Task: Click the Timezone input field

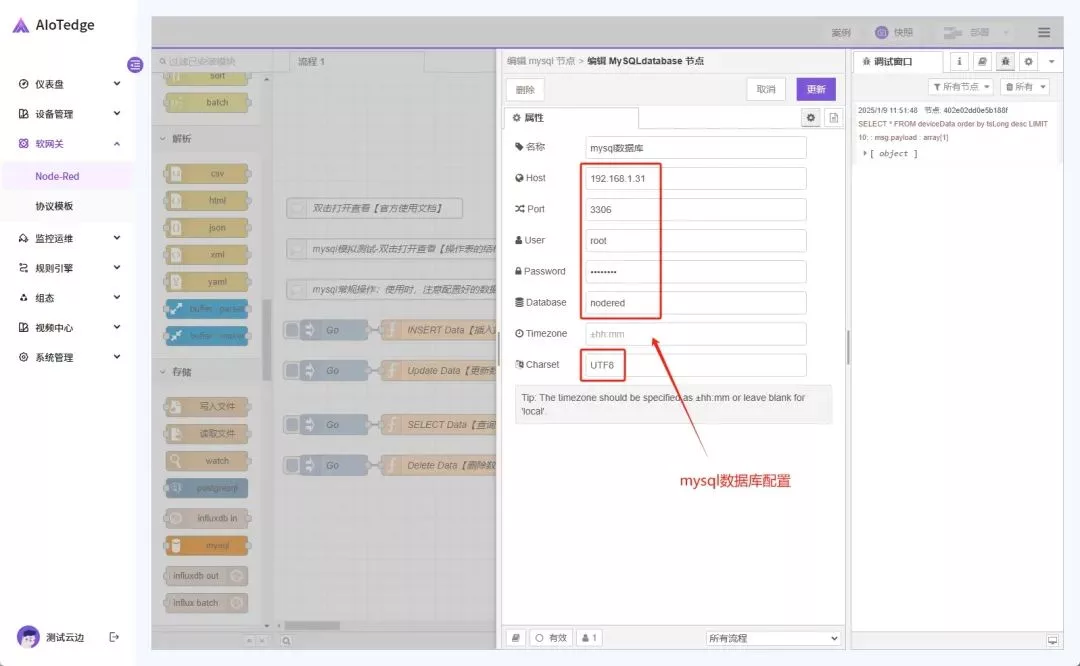Action: coord(695,334)
